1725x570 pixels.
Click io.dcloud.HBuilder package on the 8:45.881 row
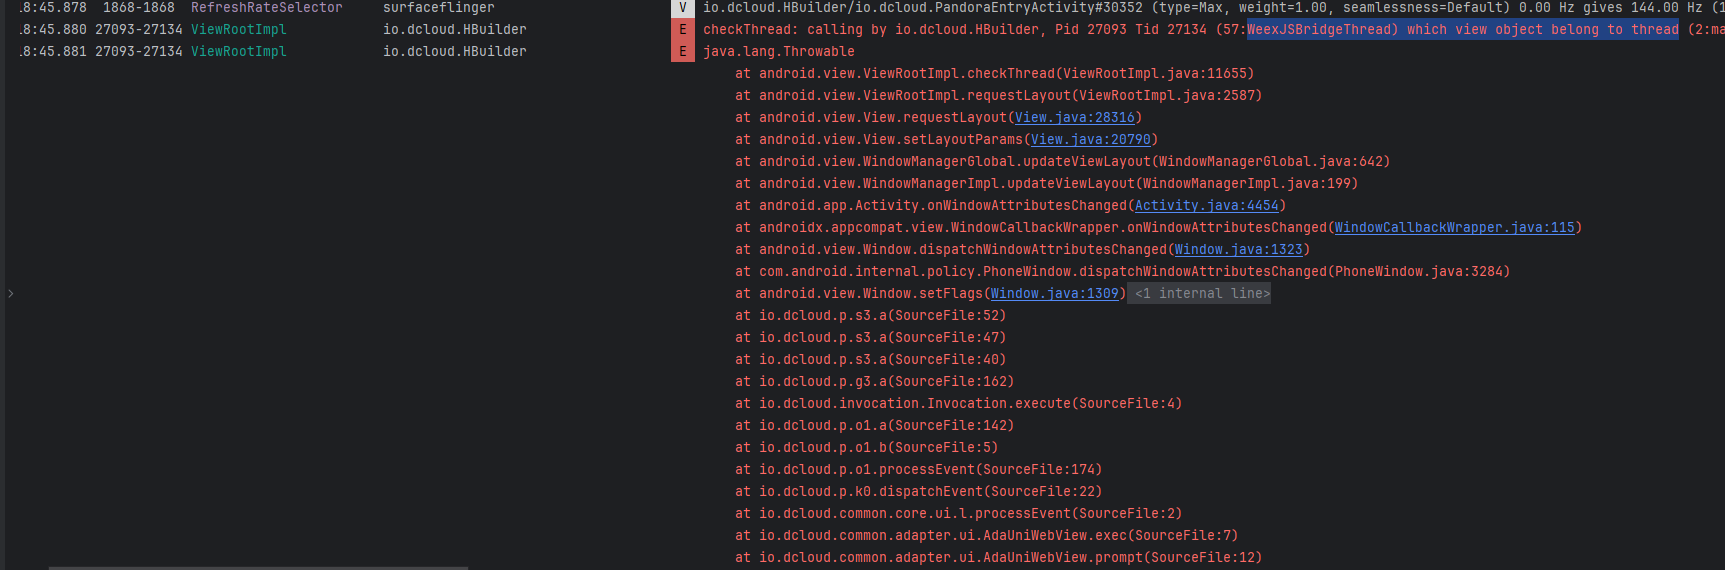455,52
